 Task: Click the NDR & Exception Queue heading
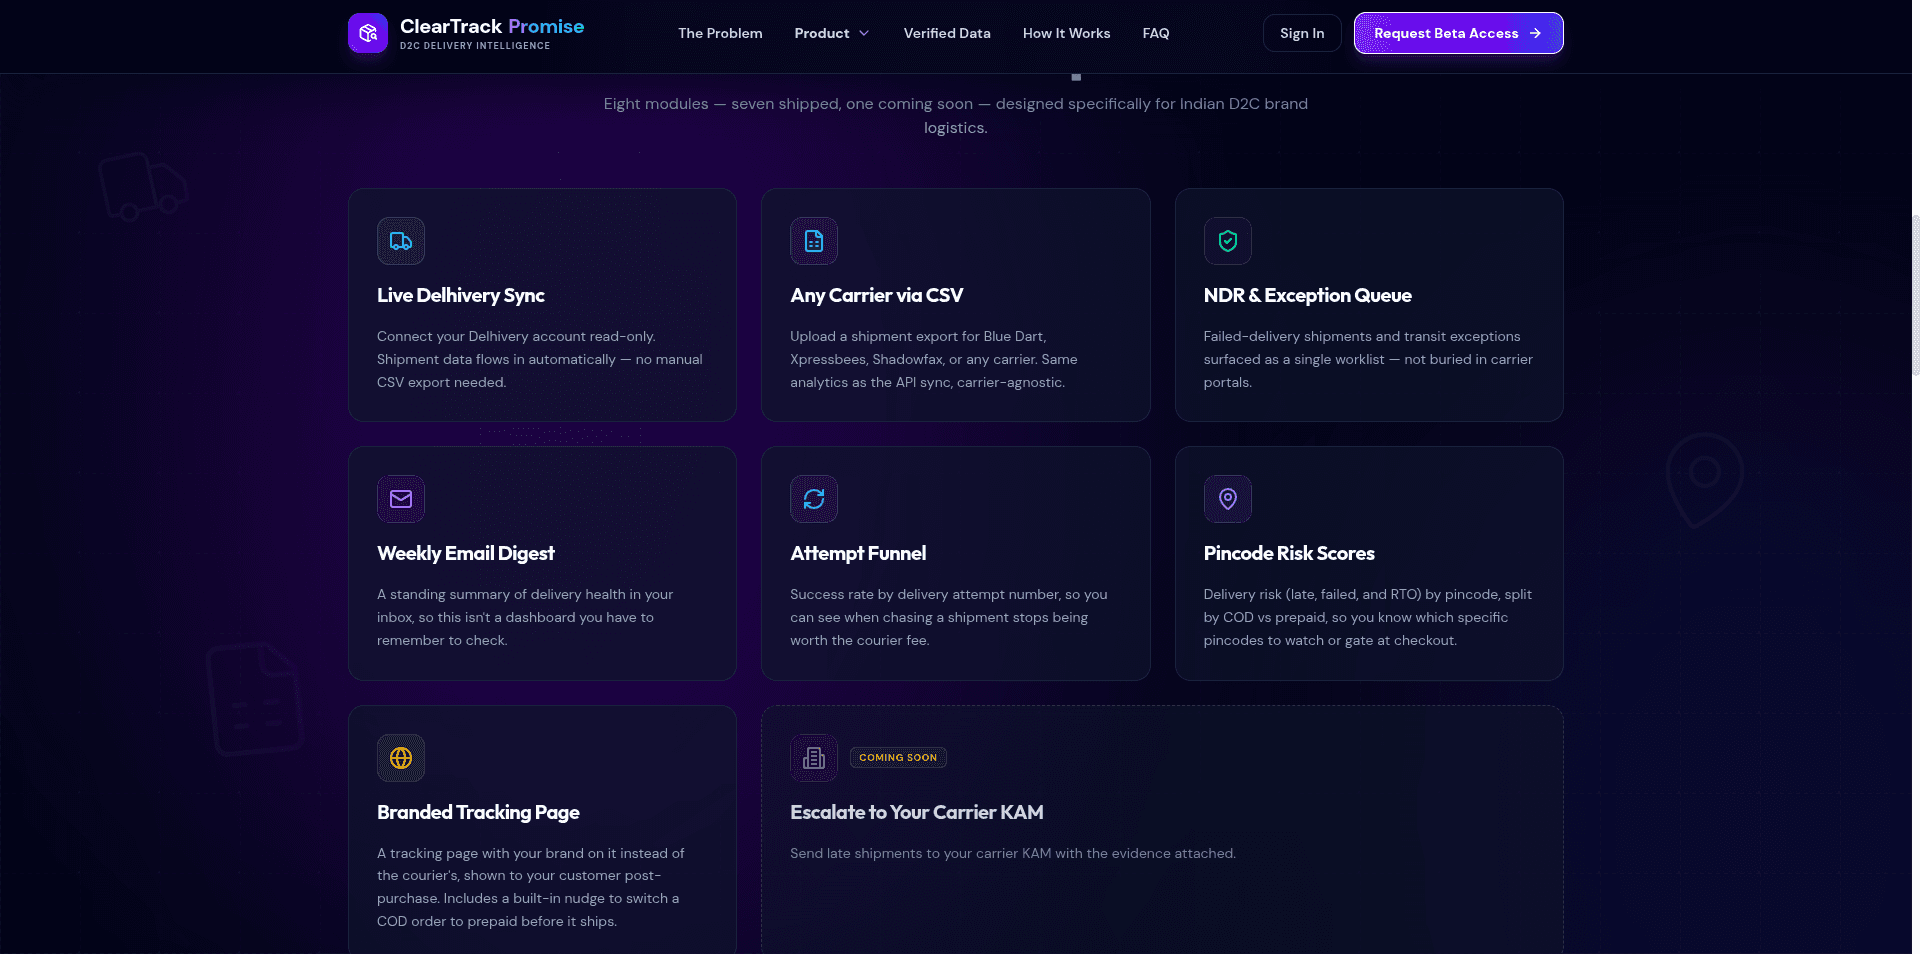1308,295
